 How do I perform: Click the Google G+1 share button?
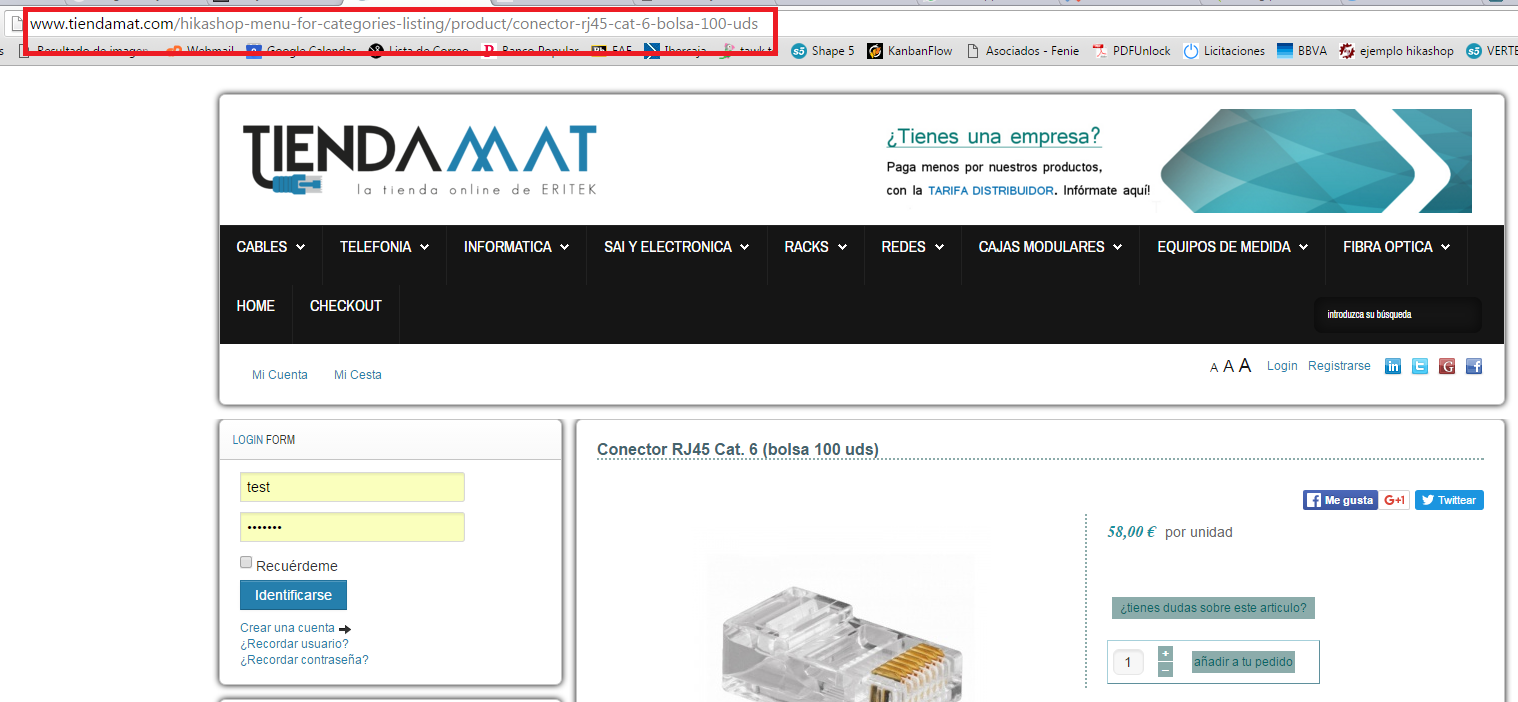click(x=1395, y=500)
